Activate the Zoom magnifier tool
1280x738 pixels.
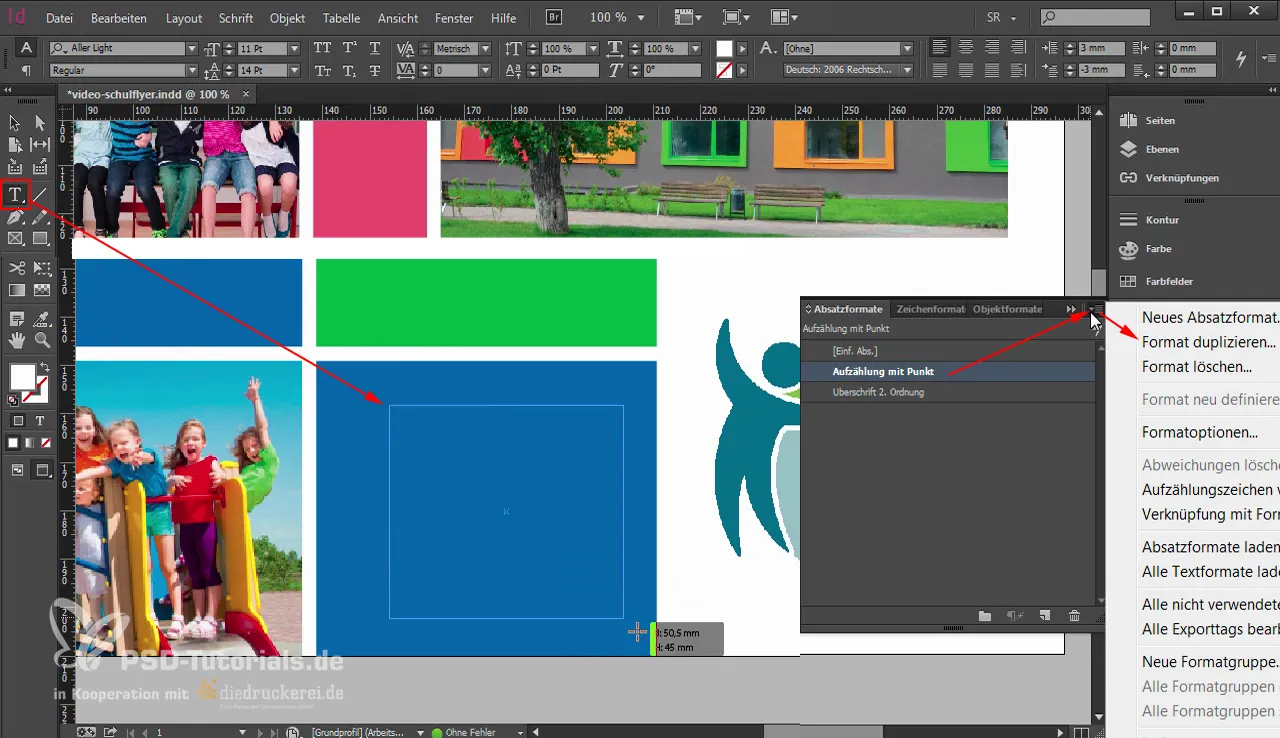42,340
